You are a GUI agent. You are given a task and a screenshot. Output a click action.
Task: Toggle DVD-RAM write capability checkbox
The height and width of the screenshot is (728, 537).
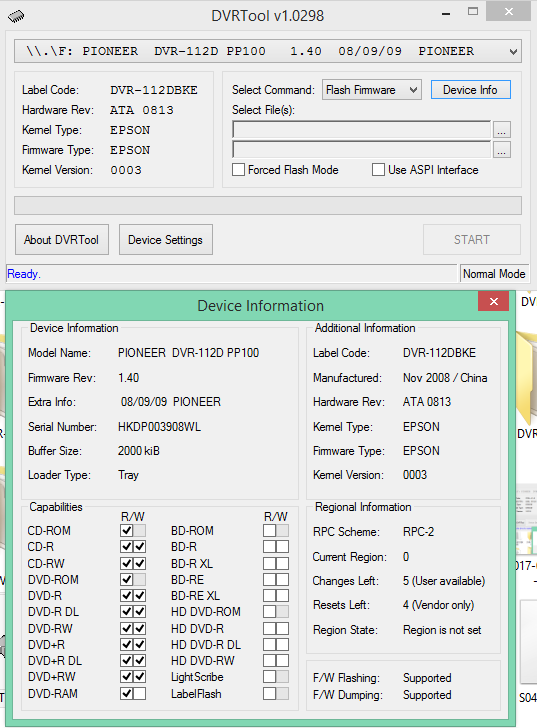(x=140, y=694)
